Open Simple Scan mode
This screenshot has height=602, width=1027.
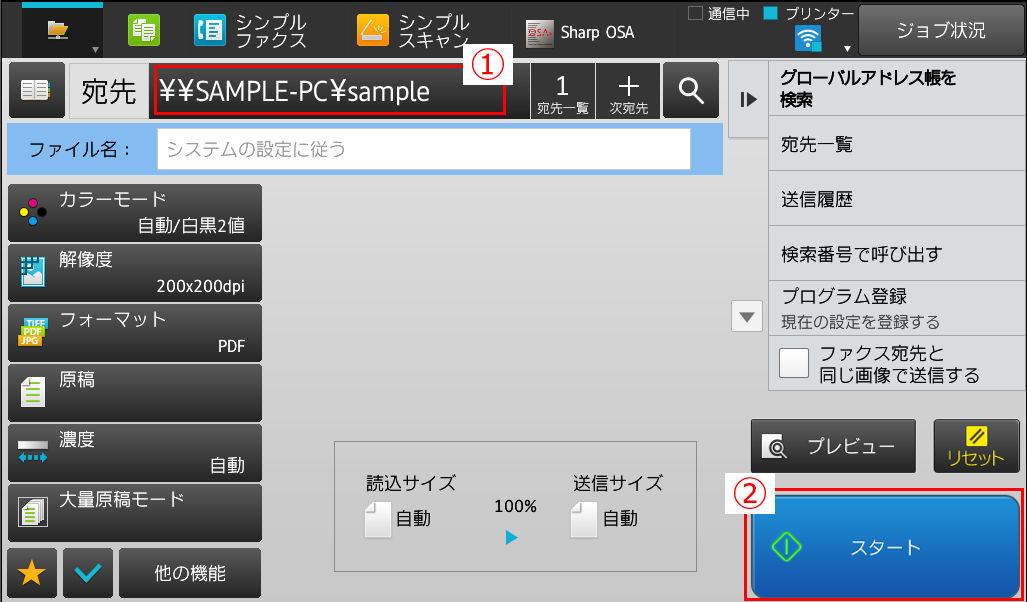point(413,31)
